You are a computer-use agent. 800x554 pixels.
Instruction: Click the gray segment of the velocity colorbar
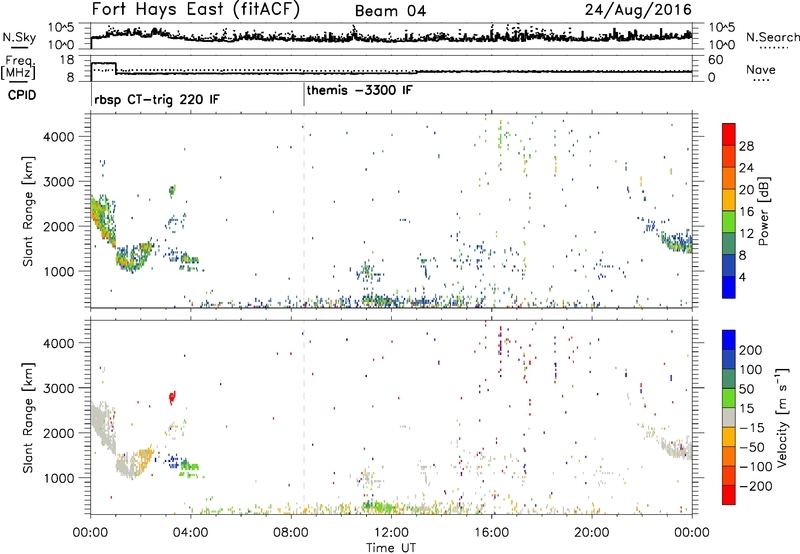tap(729, 417)
